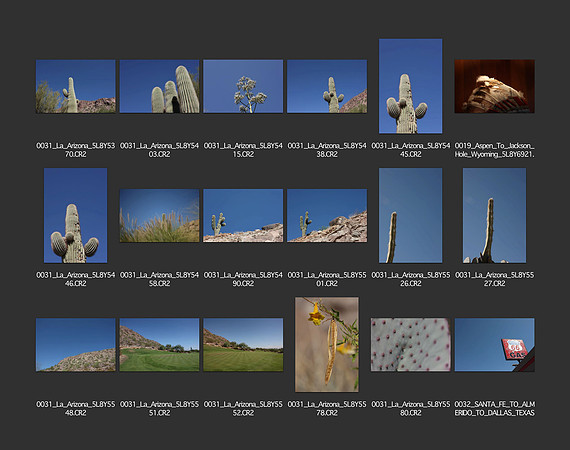Click the filename ending 5L8Y5552.CR2
The width and height of the screenshot is (570, 450).
click(243, 408)
